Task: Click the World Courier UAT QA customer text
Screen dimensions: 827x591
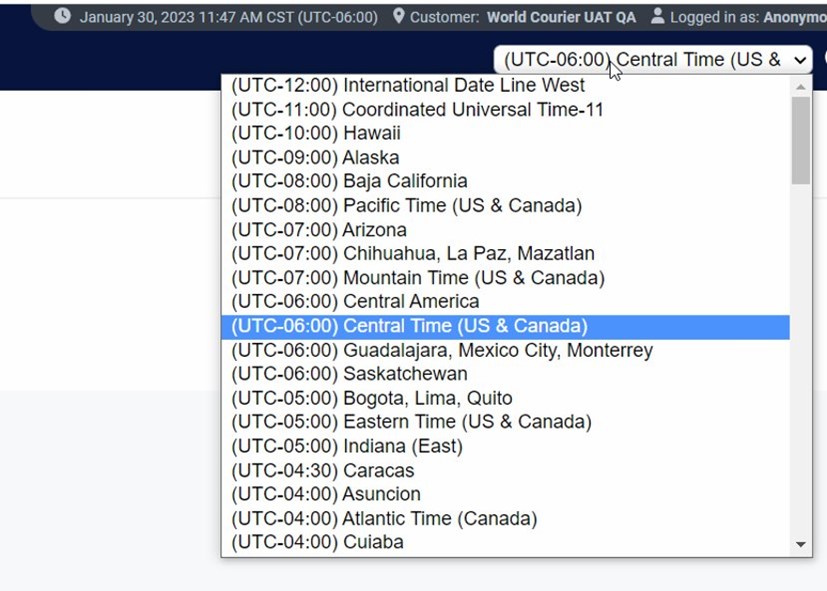Action: tap(561, 17)
